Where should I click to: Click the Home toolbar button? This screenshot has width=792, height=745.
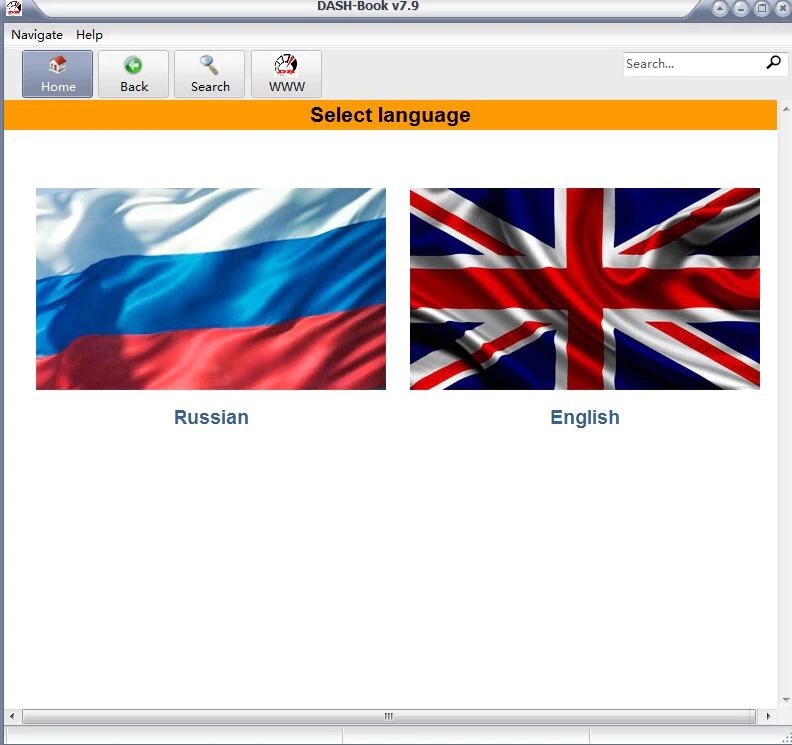pyautogui.click(x=58, y=74)
